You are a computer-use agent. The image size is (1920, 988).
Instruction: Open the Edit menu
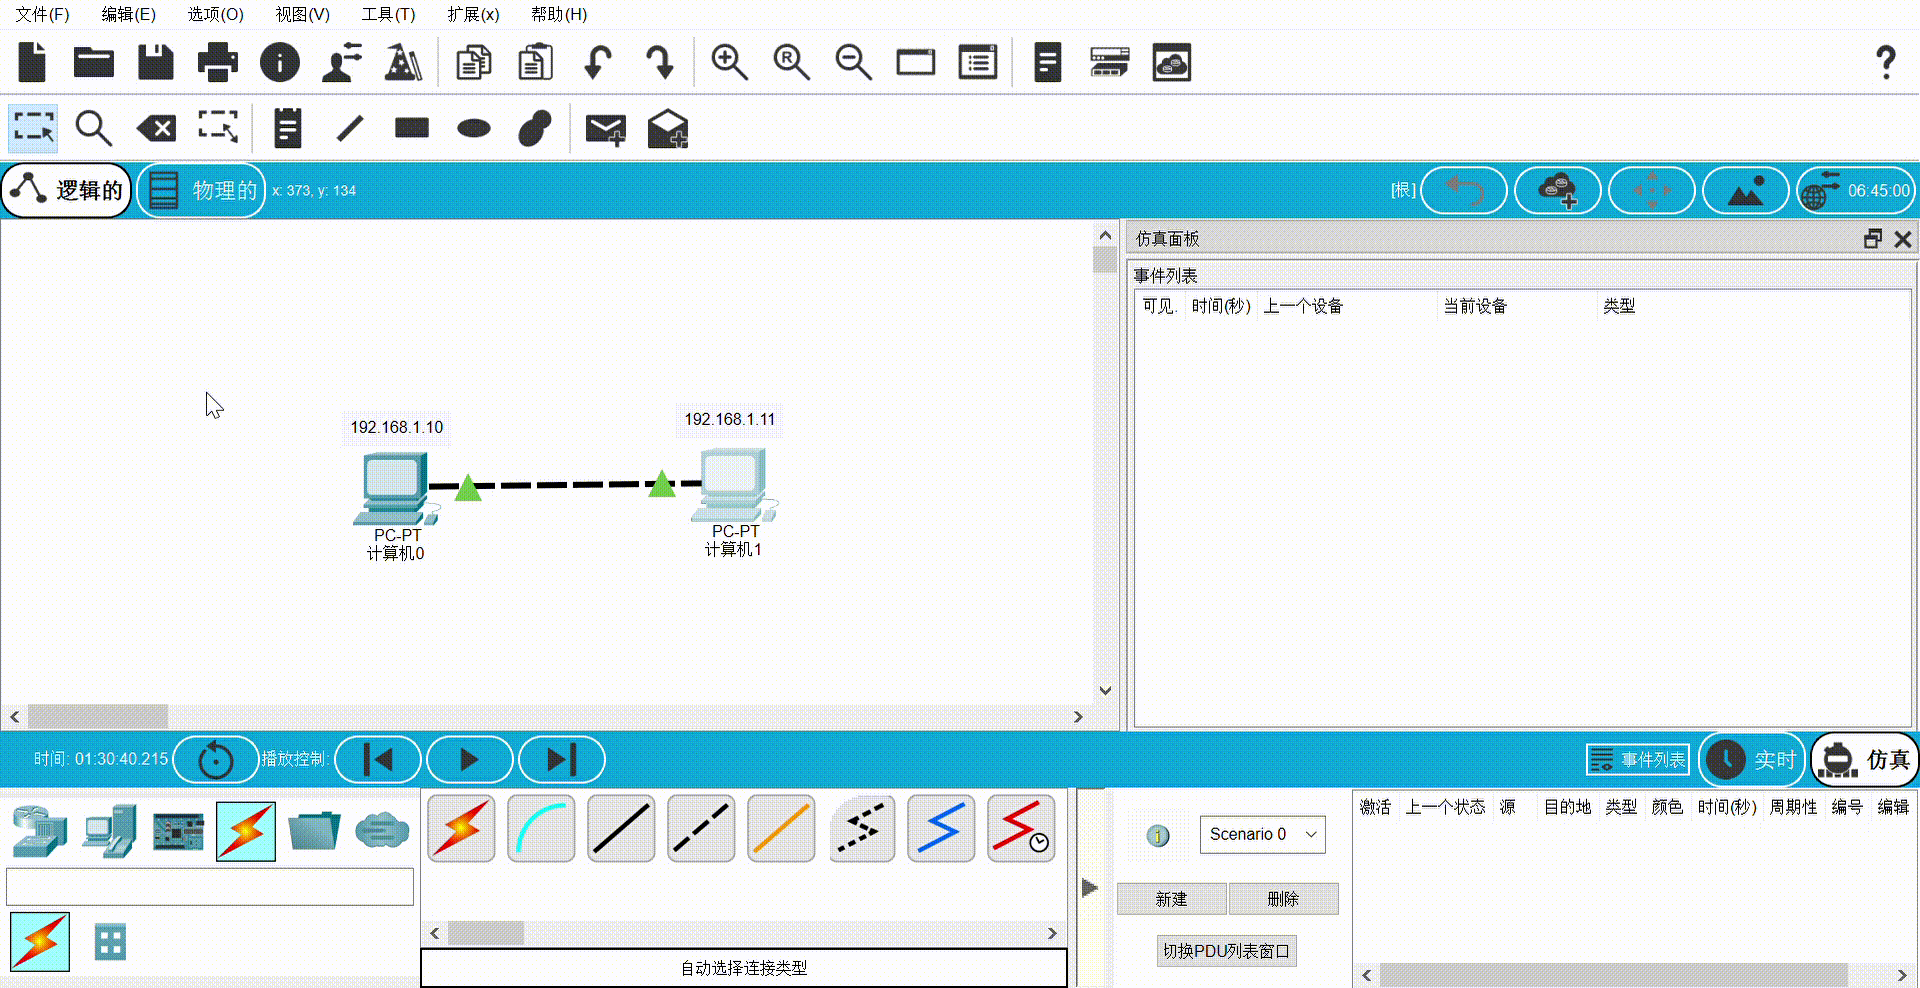coord(128,14)
